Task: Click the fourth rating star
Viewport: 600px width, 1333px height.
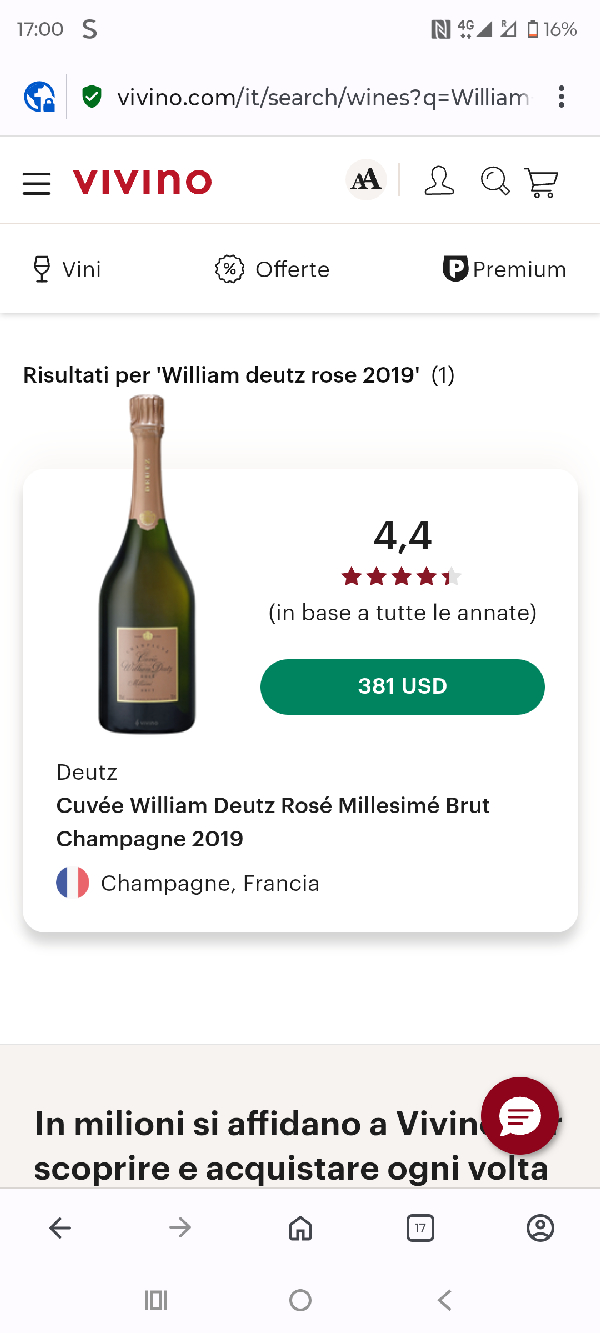Action: pyautogui.click(x=427, y=576)
